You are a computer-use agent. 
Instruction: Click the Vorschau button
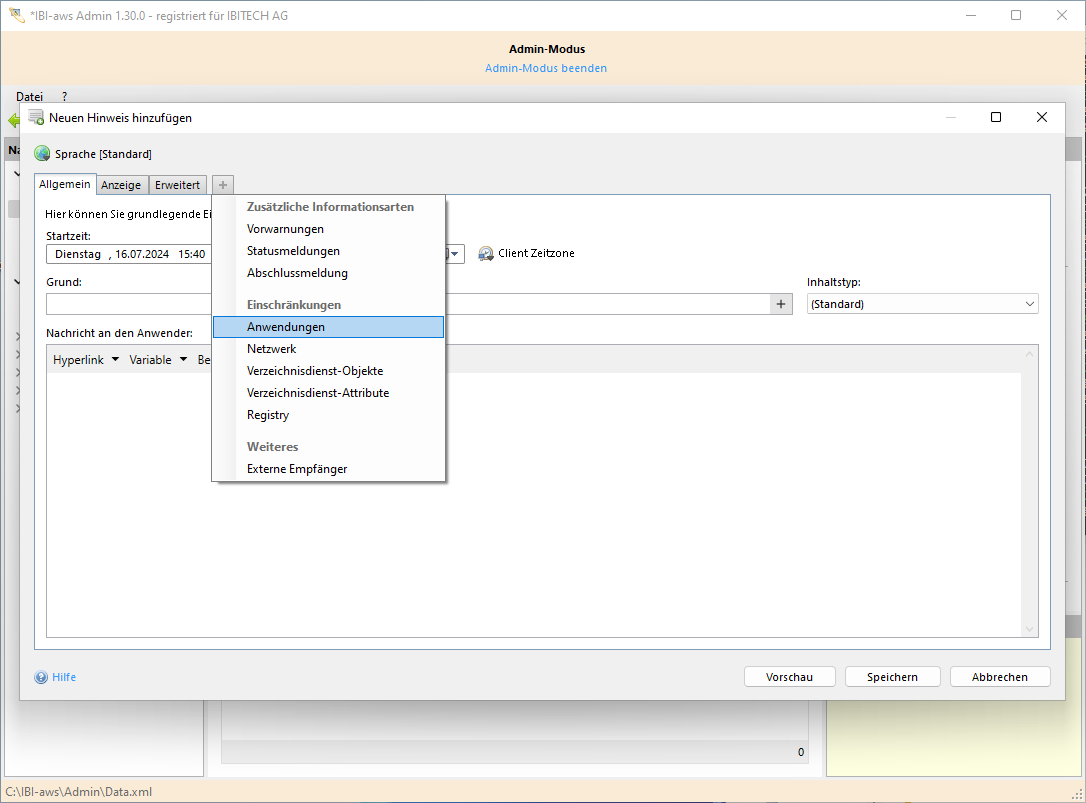(789, 677)
